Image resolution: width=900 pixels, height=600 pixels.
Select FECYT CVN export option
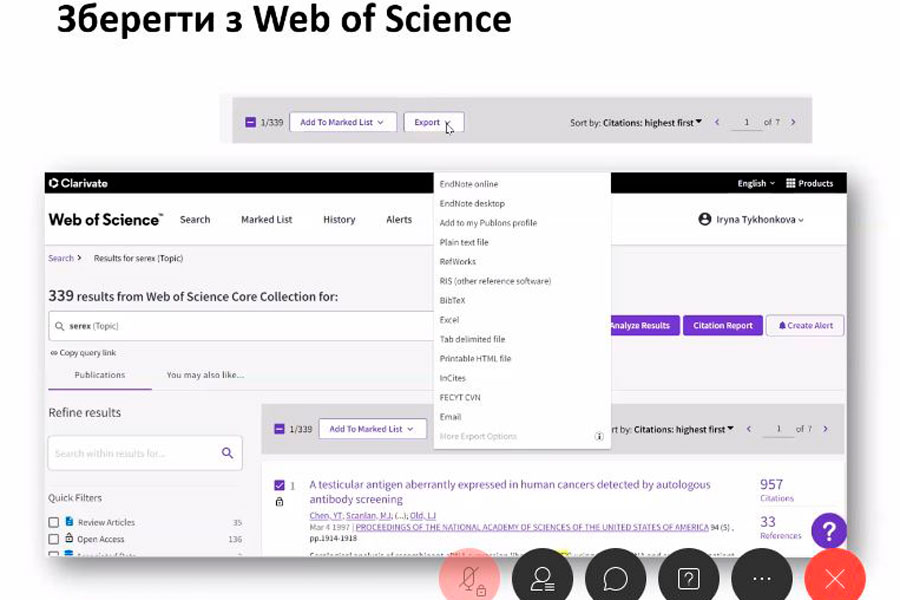pos(460,397)
